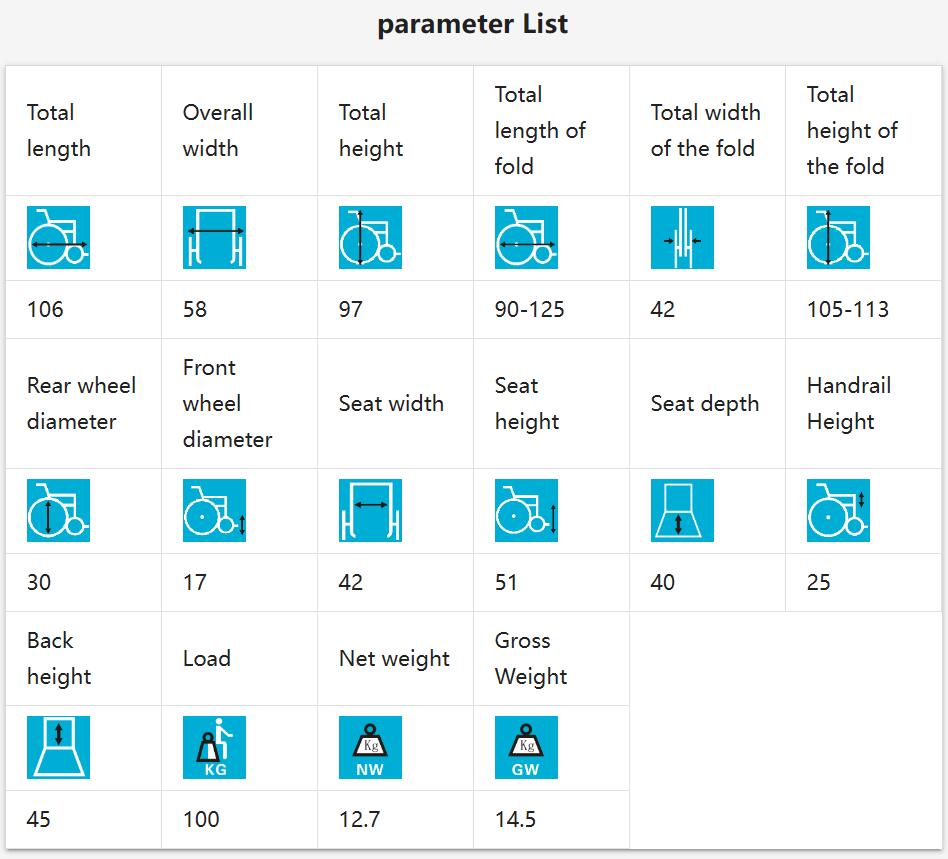The height and width of the screenshot is (859, 948).
Task: Click the Seat width icon
Action: (370, 510)
